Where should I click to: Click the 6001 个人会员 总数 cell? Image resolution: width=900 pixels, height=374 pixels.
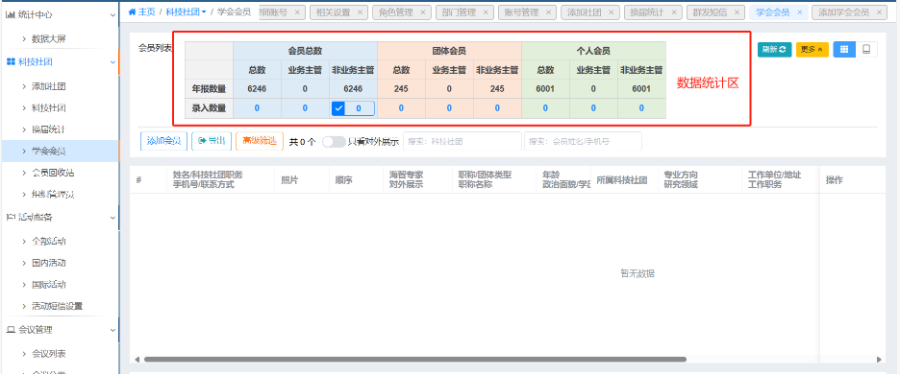[545, 89]
